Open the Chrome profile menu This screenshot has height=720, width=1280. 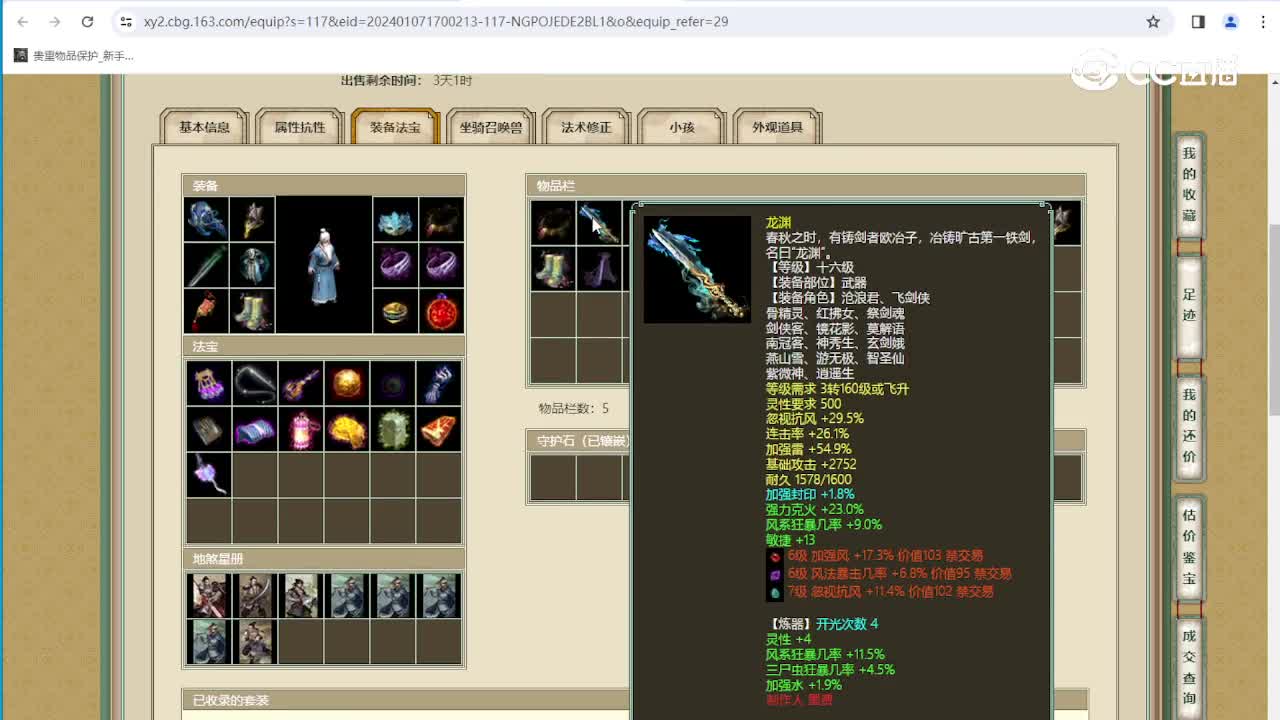(x=1230, y=21)
